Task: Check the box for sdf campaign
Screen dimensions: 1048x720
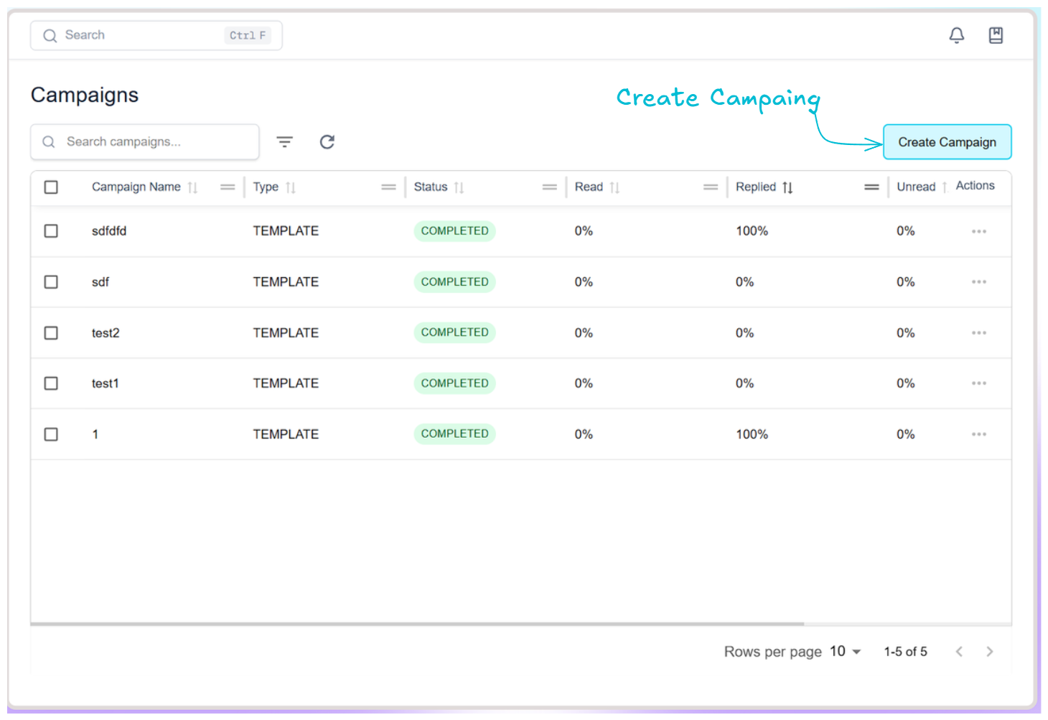Action: pos(51,282)
